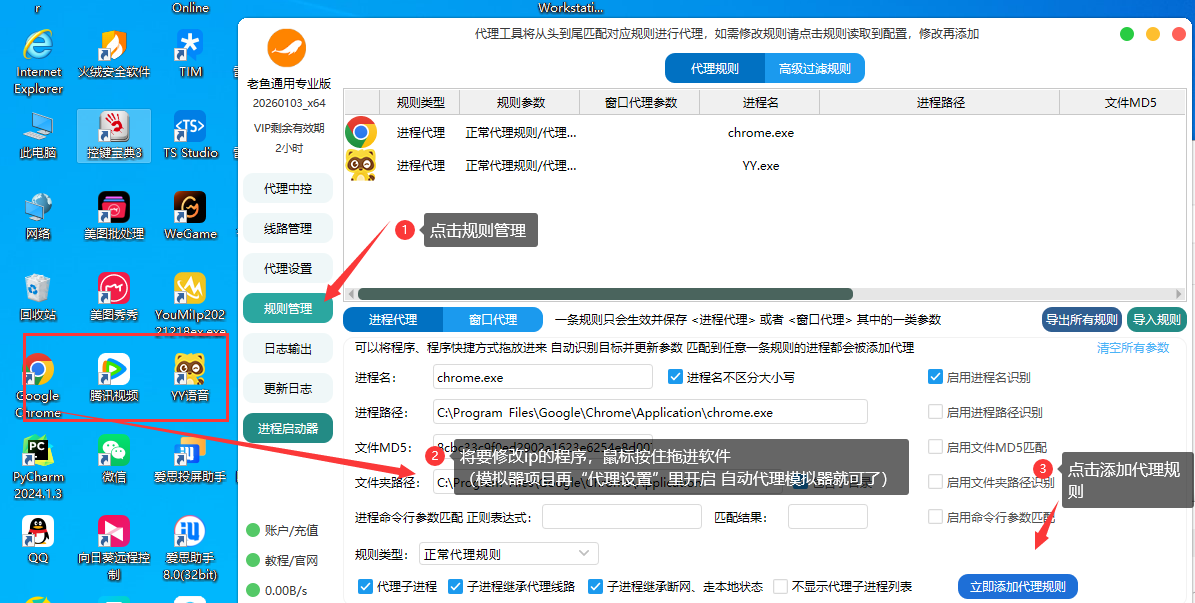The width and height of the screenshot is (1195, 603).
Task: Open the 向日葵远程控制 desktop icon
Action: coord(114,548)
